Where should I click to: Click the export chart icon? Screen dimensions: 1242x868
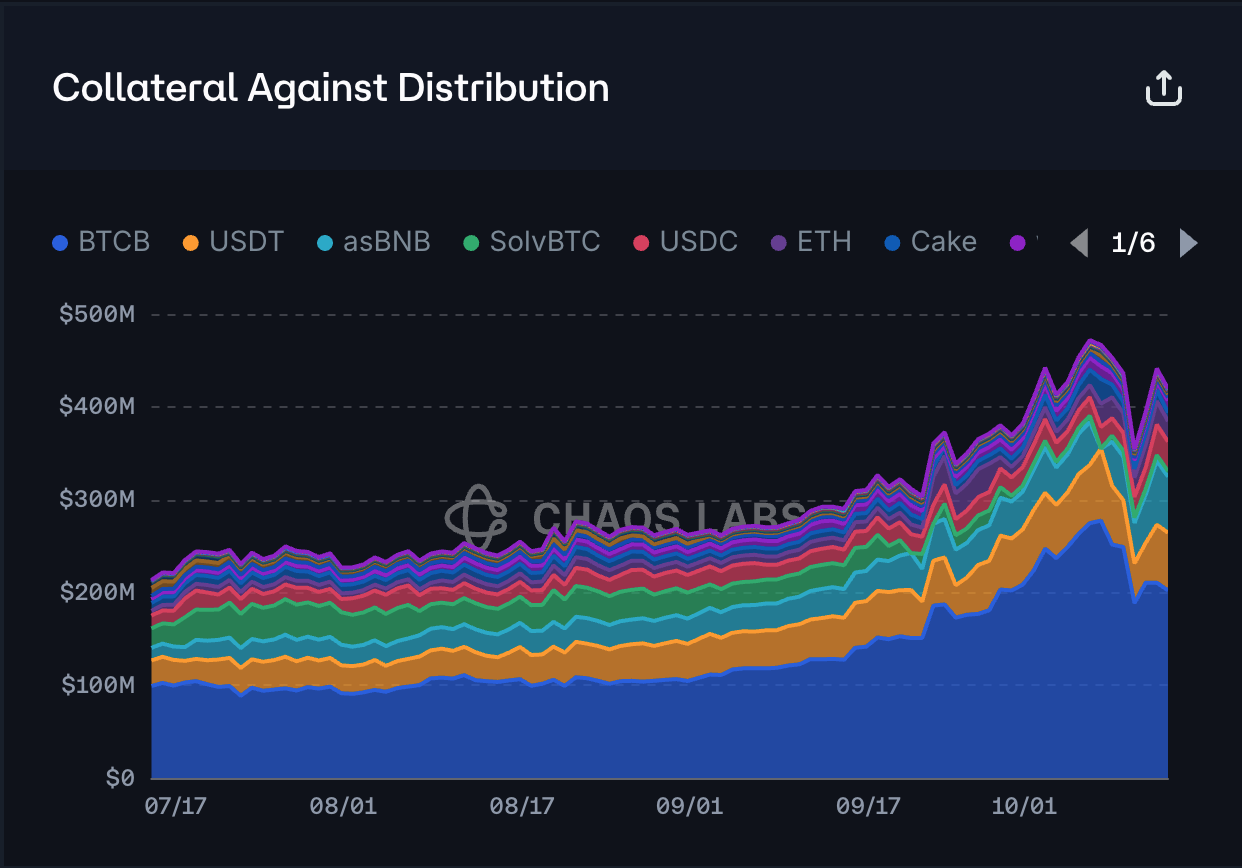click(x=1163, y=89)
